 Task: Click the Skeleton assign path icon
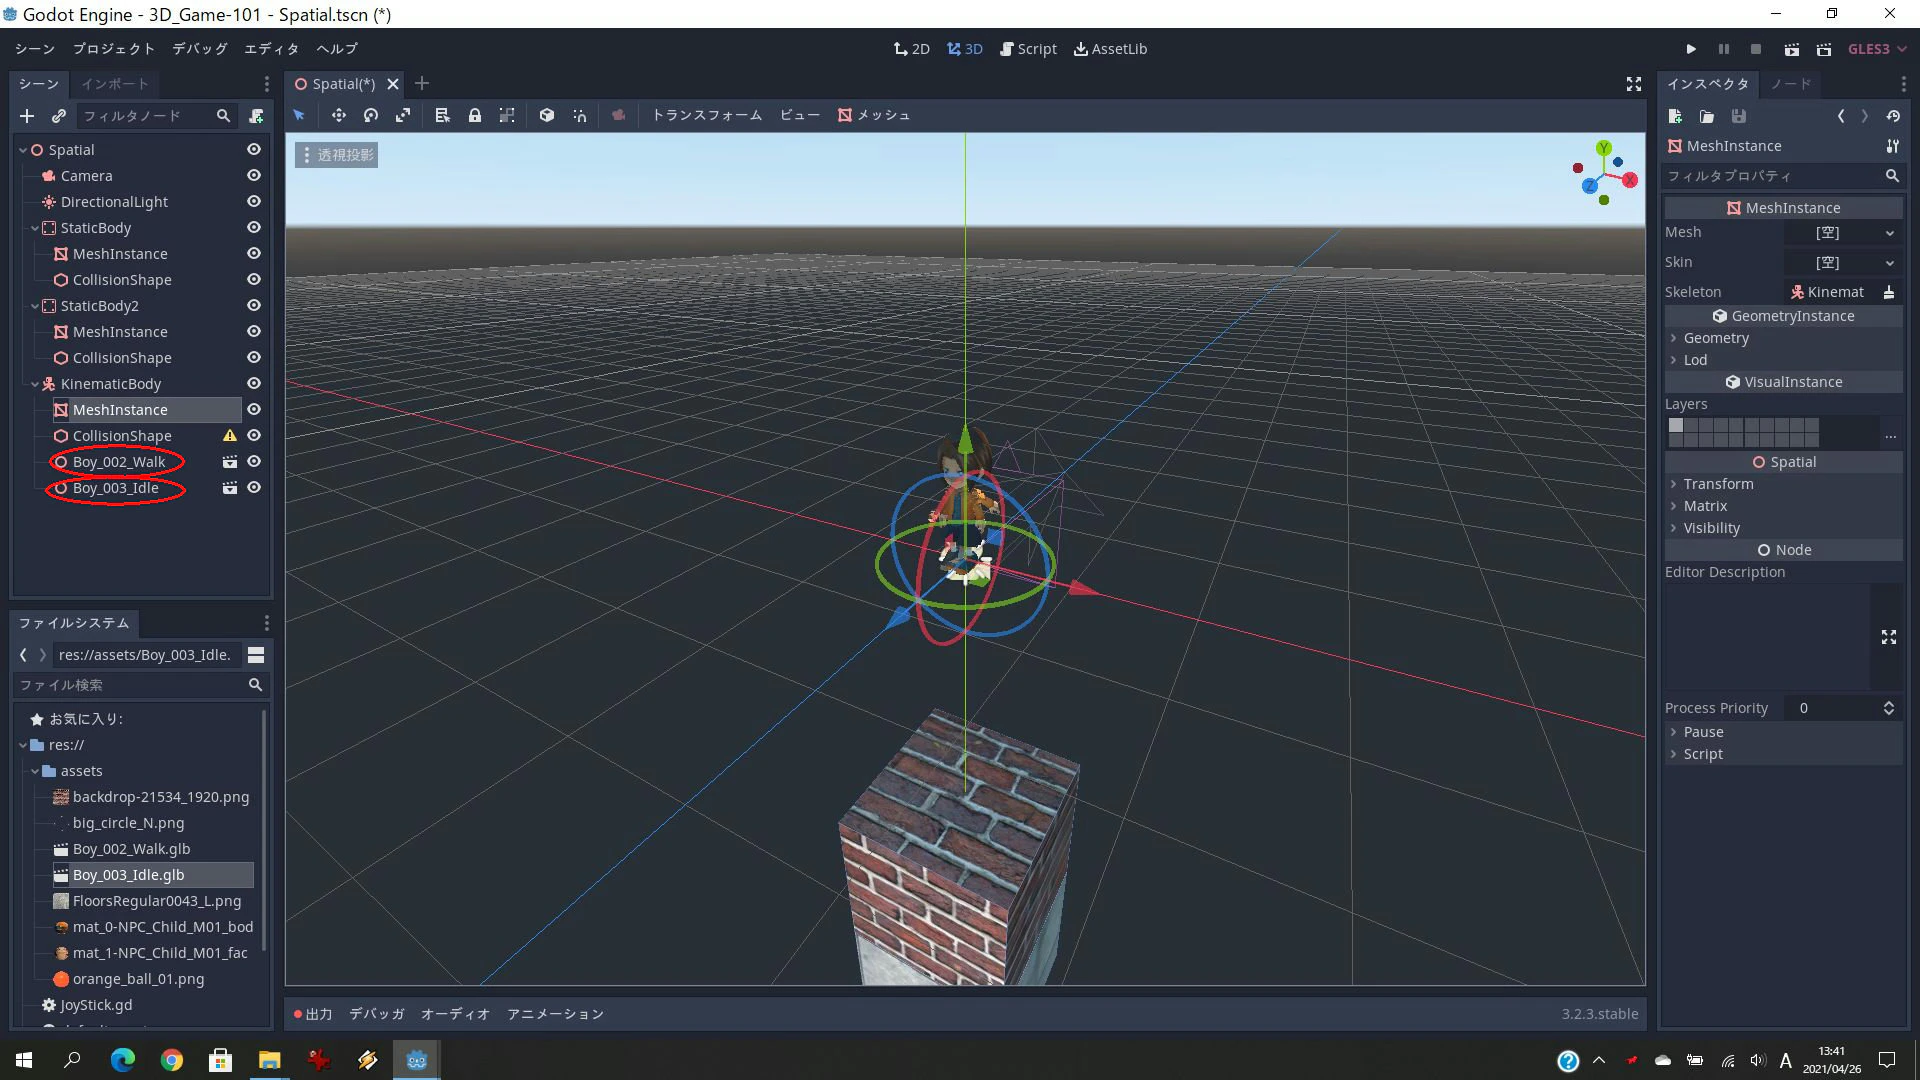click(1889, 292)
